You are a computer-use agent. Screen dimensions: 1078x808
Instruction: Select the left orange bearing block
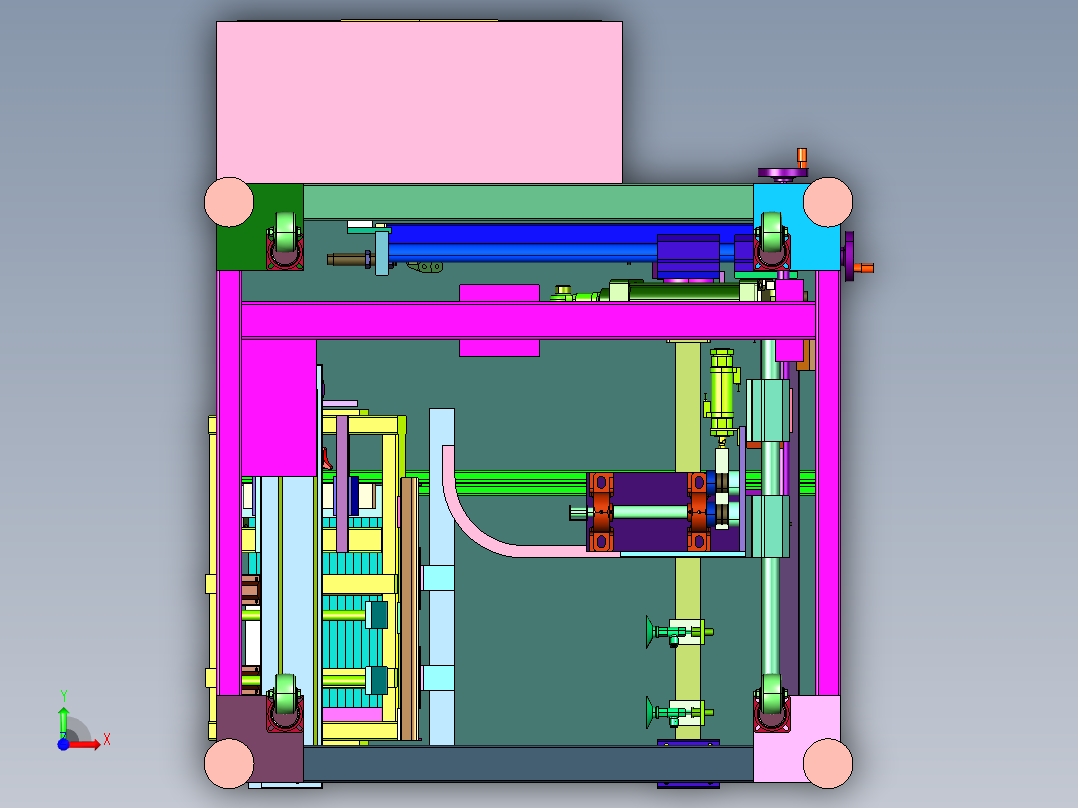click(601, 512)
